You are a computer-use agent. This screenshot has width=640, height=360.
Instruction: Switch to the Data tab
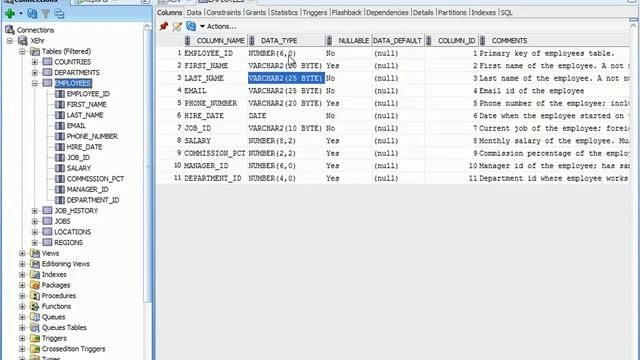[194, 13]
